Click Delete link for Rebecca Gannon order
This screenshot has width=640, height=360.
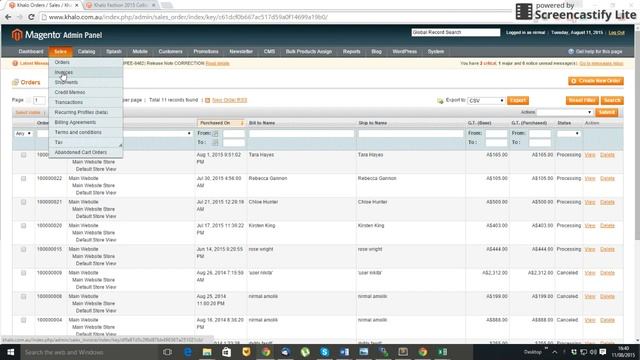607,179
